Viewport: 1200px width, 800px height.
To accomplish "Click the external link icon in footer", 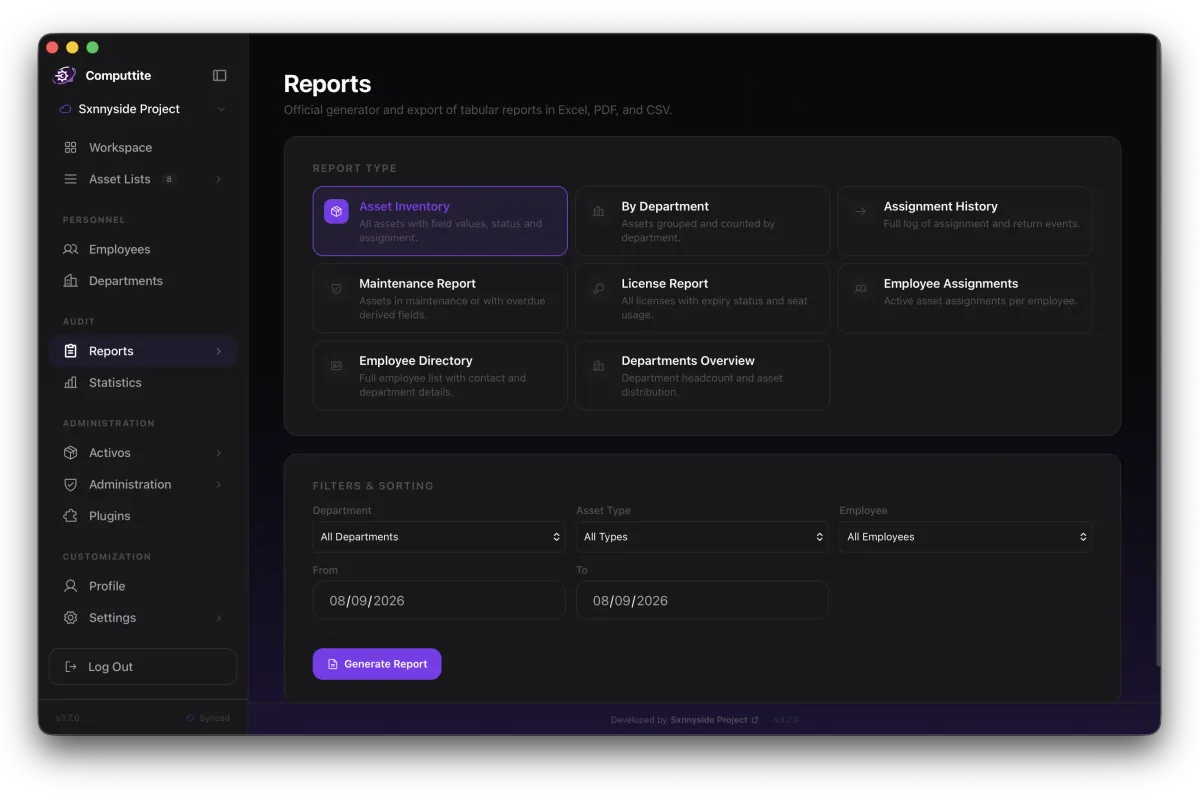I will tap(755, 720).
